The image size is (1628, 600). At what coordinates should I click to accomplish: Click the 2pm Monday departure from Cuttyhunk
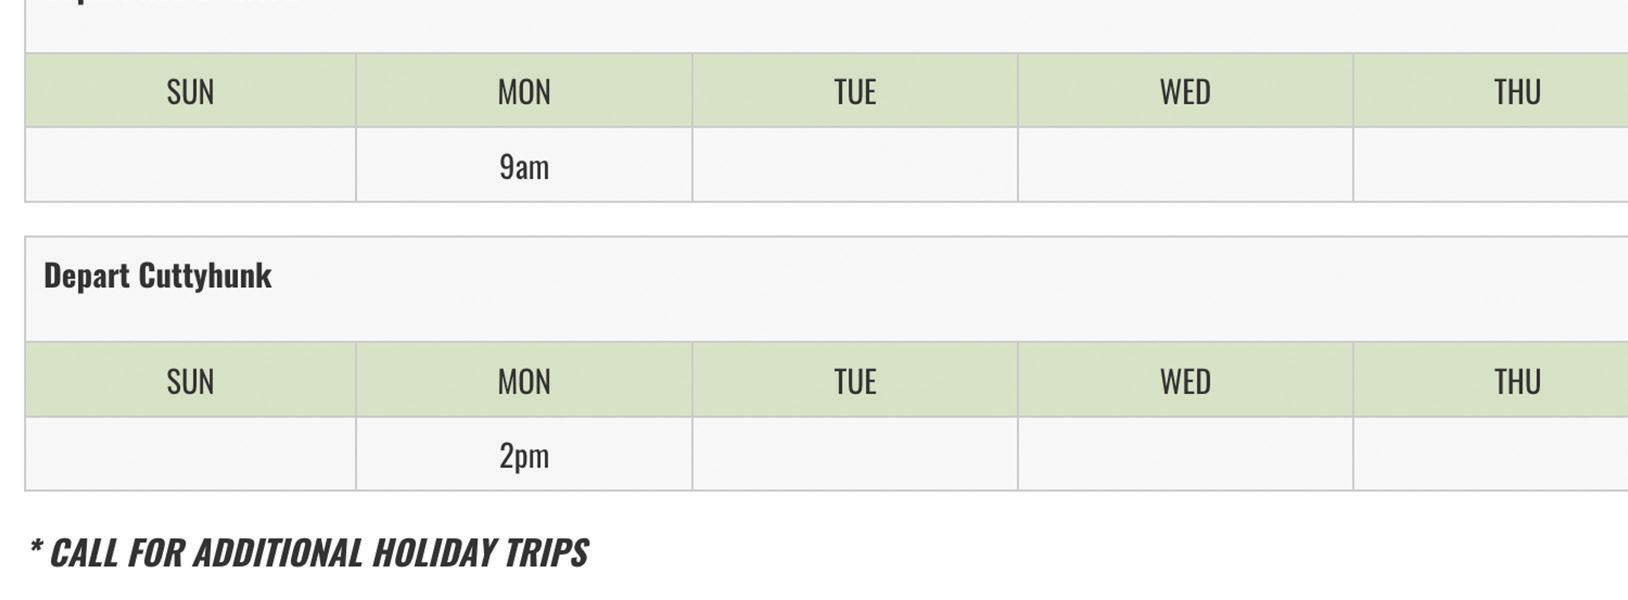pos(524,455)
